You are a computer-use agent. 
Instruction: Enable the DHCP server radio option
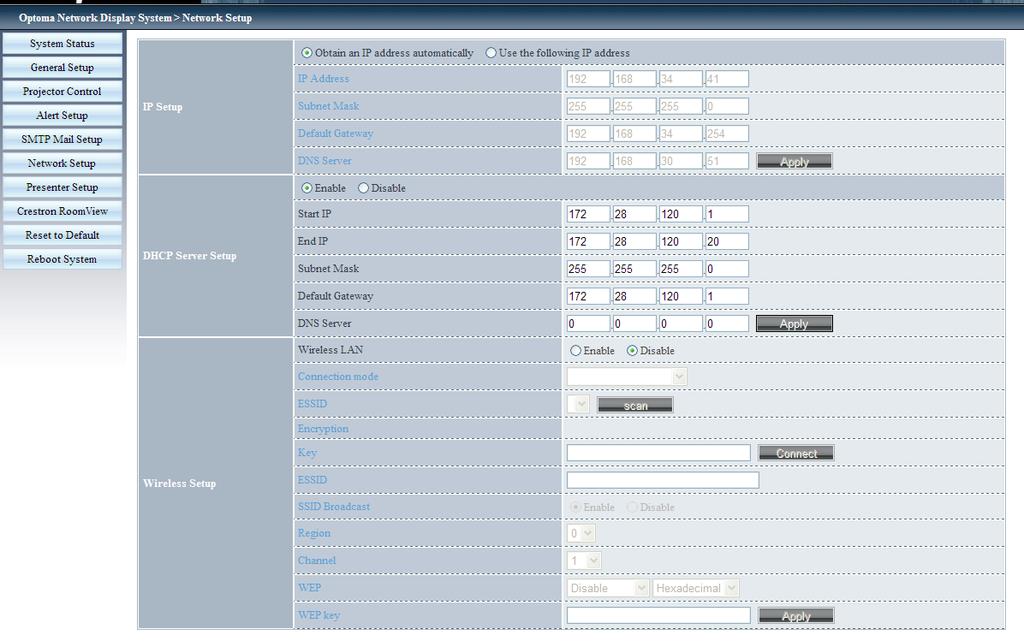pyautogui.click(x=307, y=188)
